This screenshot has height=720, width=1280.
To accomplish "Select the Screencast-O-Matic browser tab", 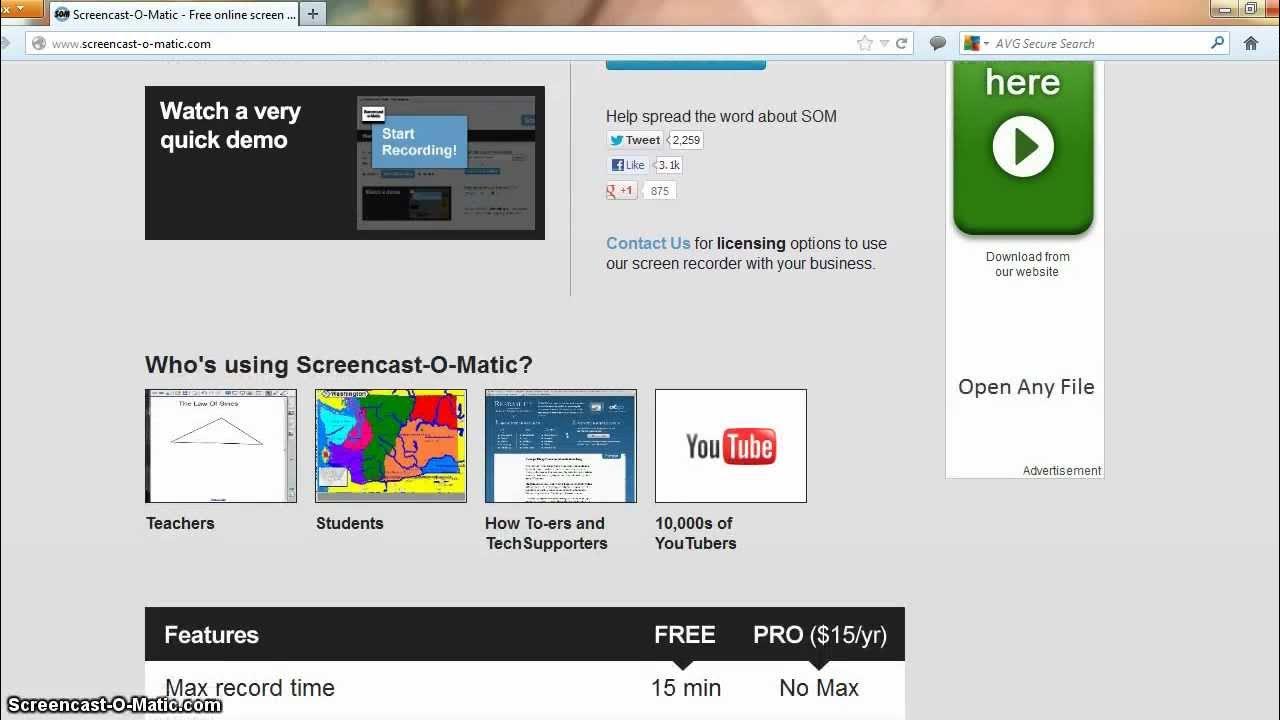I will [x=174, y=14].
